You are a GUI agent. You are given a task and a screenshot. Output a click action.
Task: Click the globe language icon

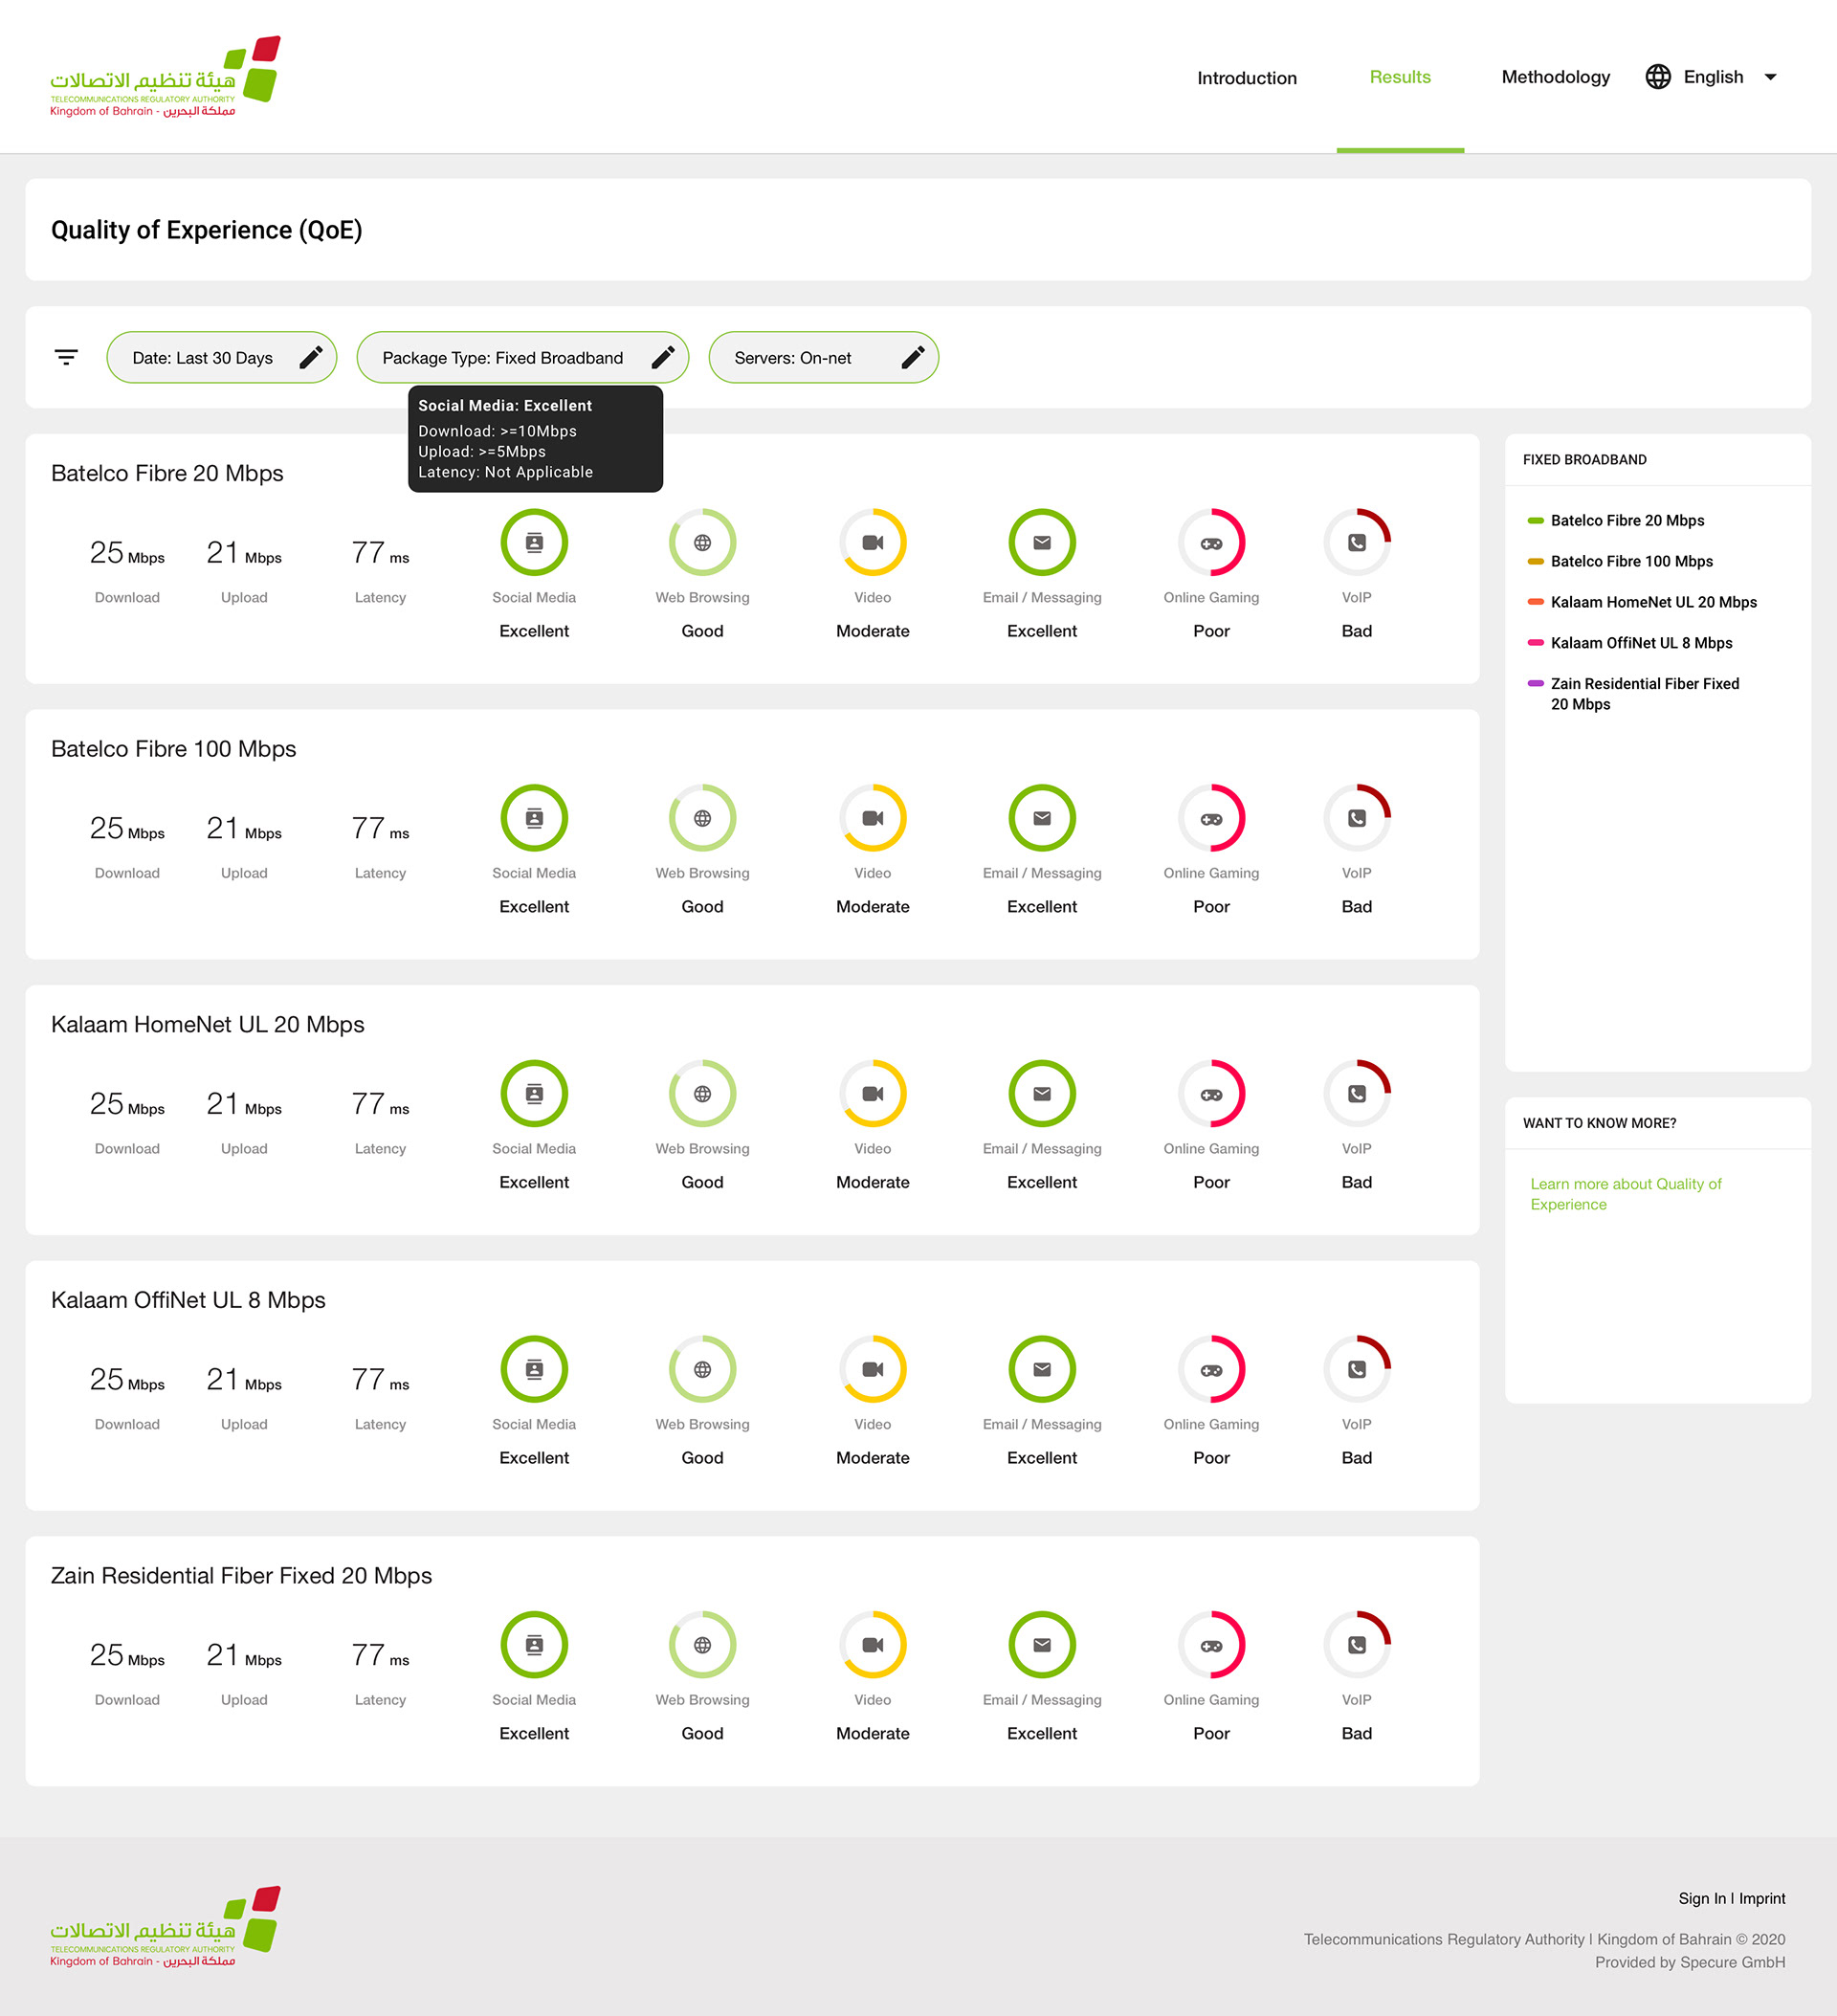point(1658,77)
